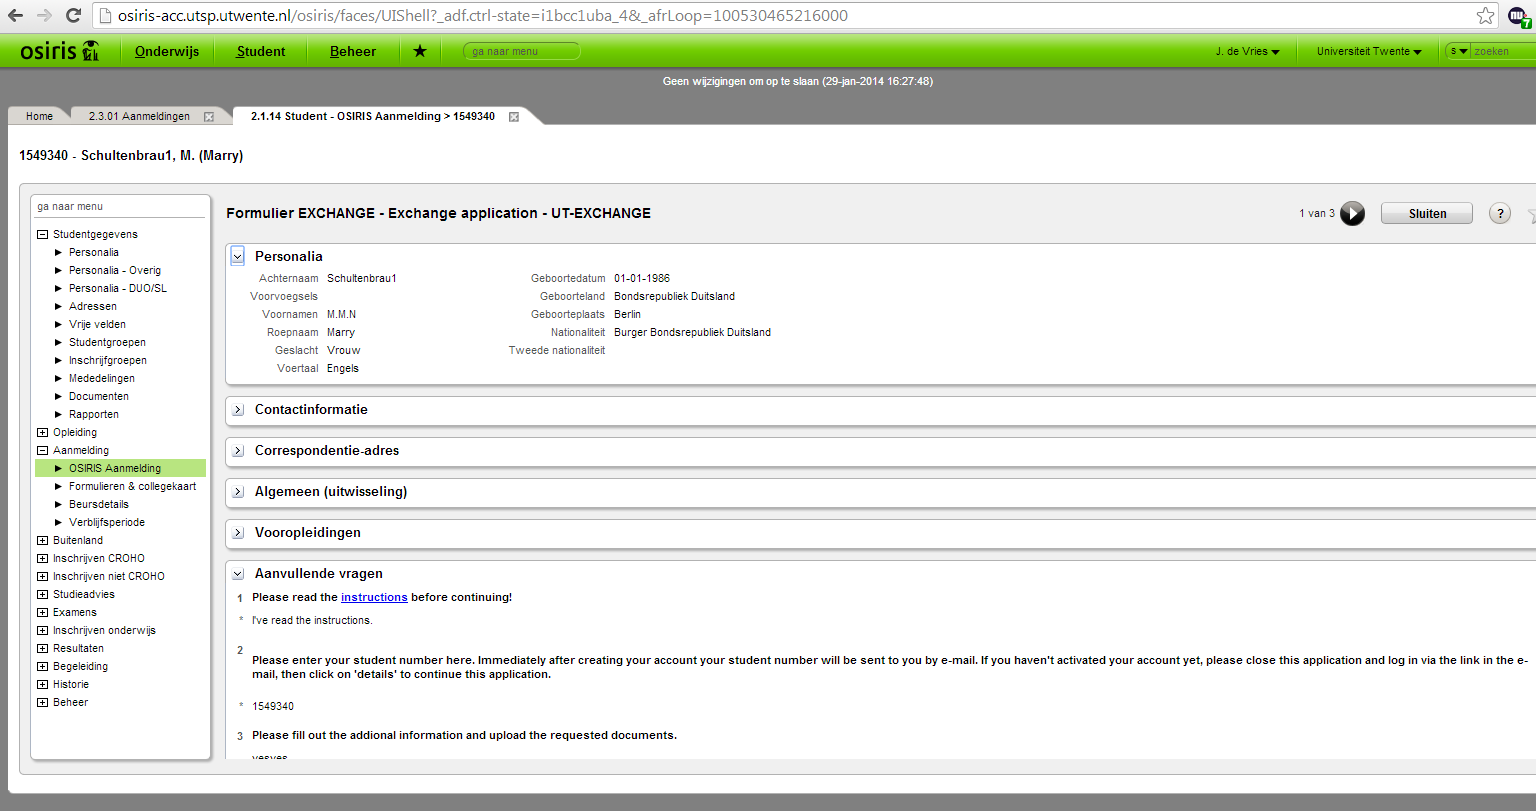Open Studentgroepen item
This screenshot has height=811, width=1536.
pyautogui.click(x=107, y=342)
